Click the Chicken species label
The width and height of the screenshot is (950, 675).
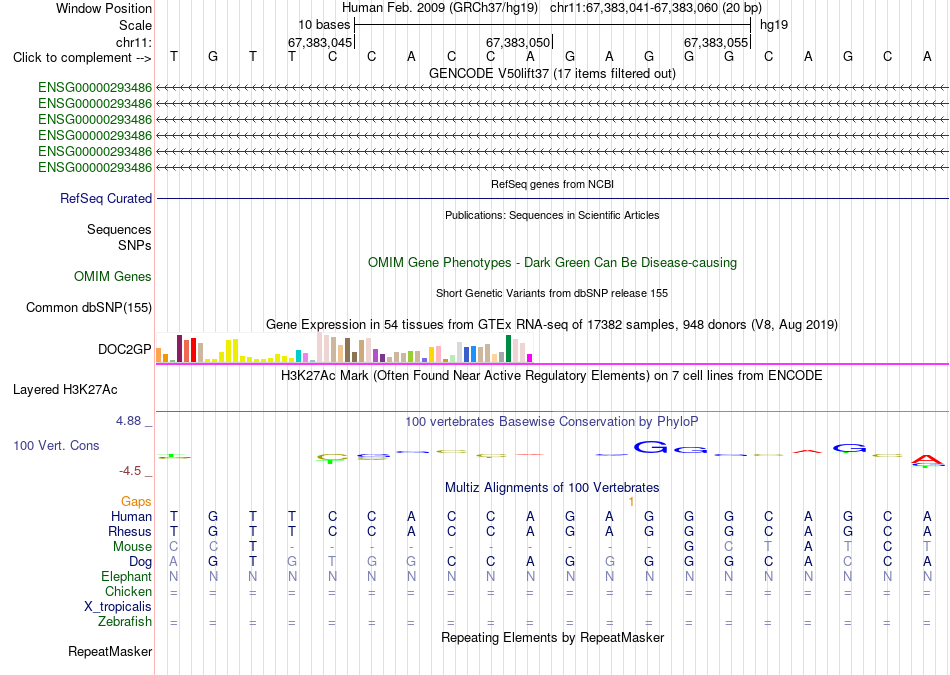128,591
